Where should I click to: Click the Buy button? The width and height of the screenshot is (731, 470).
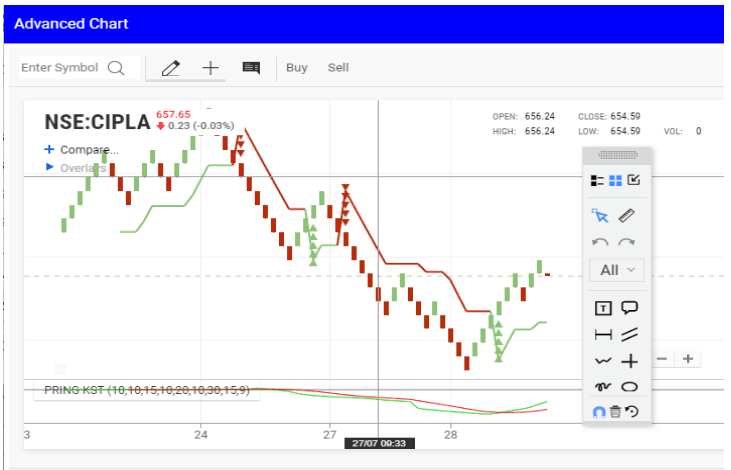(297, 68)
